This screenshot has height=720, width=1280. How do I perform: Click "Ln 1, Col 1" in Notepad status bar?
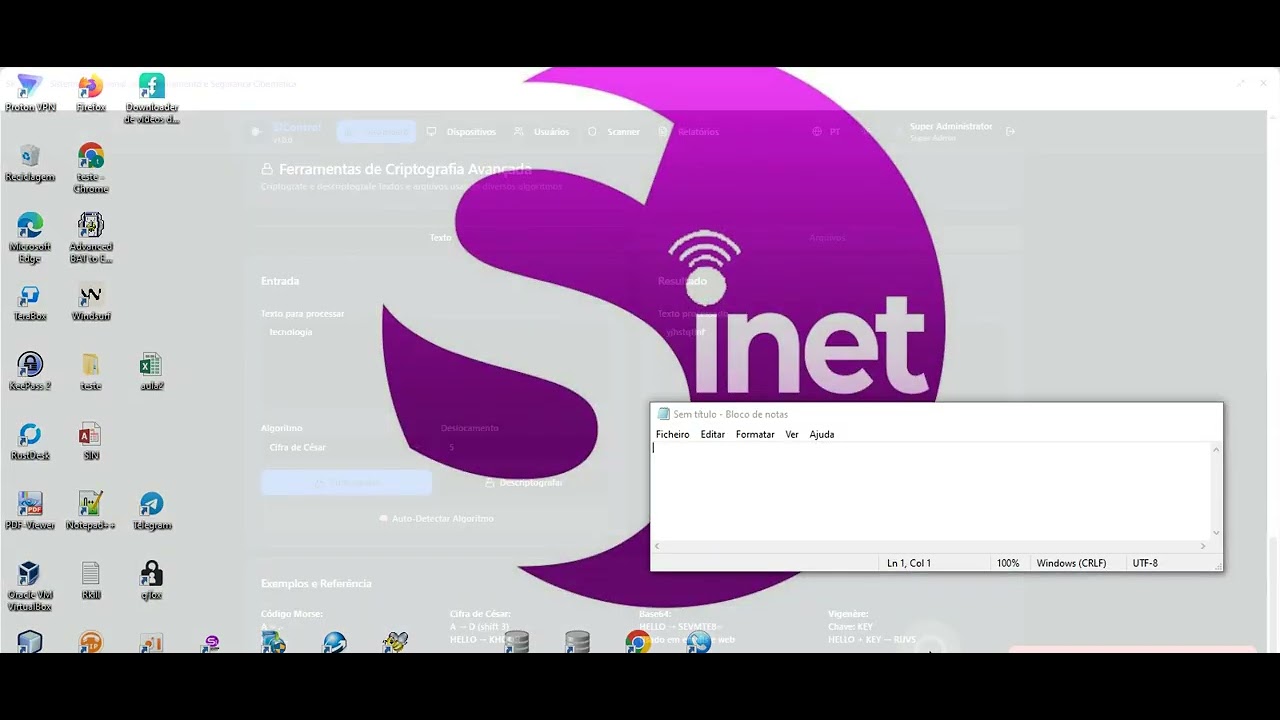(x=909, y=563)
